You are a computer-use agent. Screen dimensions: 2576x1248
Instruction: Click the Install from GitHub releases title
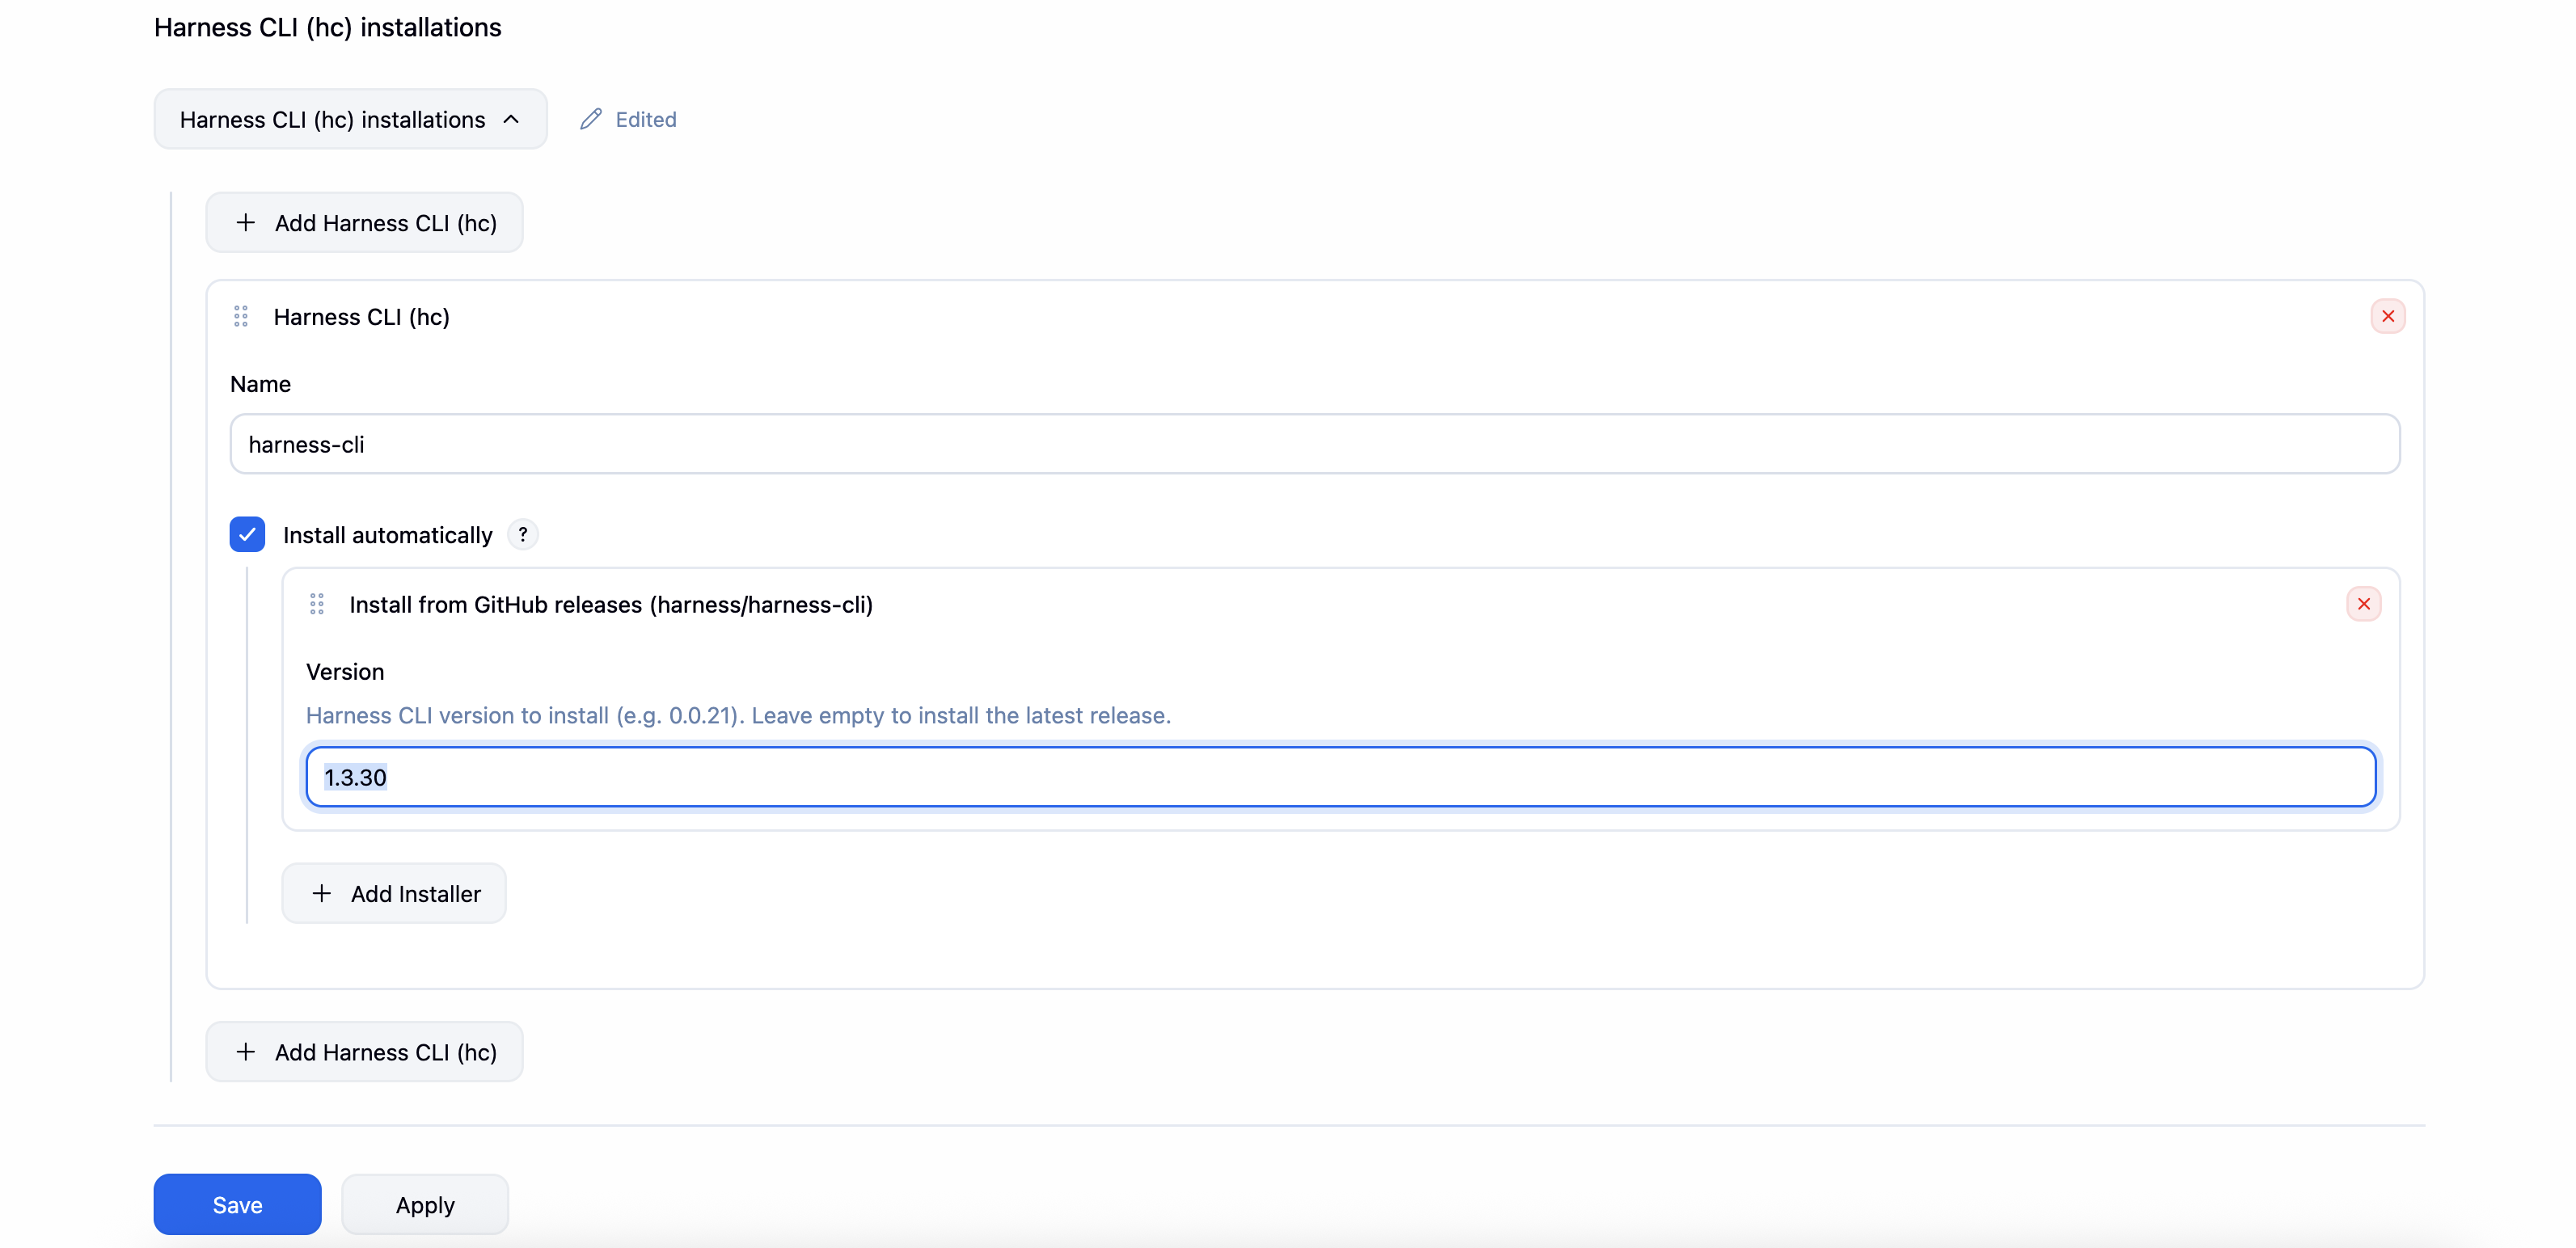611,604
